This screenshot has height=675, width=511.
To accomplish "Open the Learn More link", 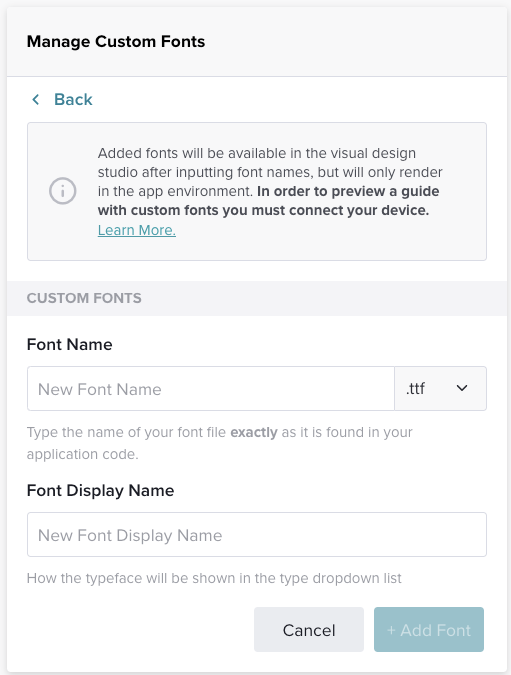I will [136, 230].
